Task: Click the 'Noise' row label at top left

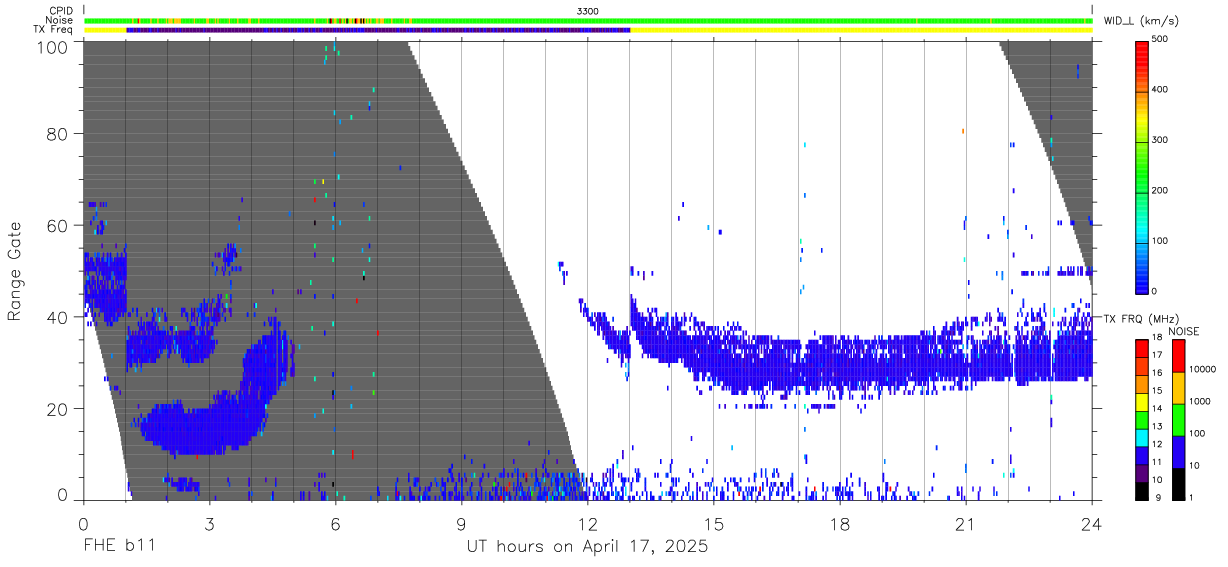Action: pos(60,20)
